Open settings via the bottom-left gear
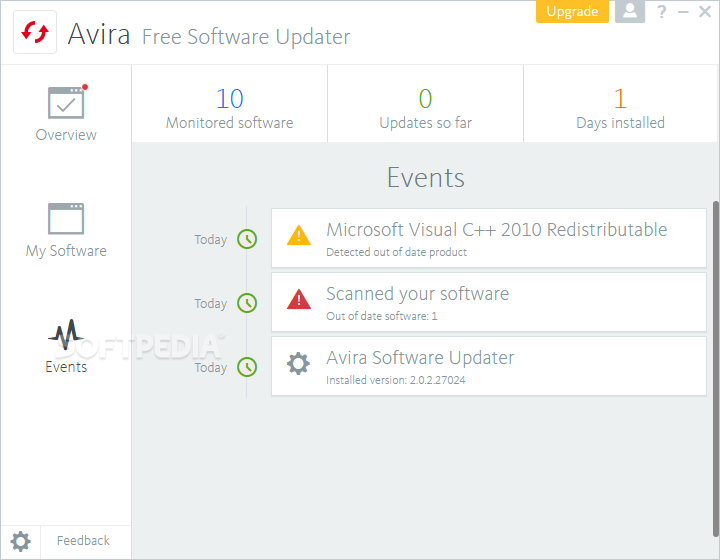The image size is (720, 560). [x=21, y=541]
